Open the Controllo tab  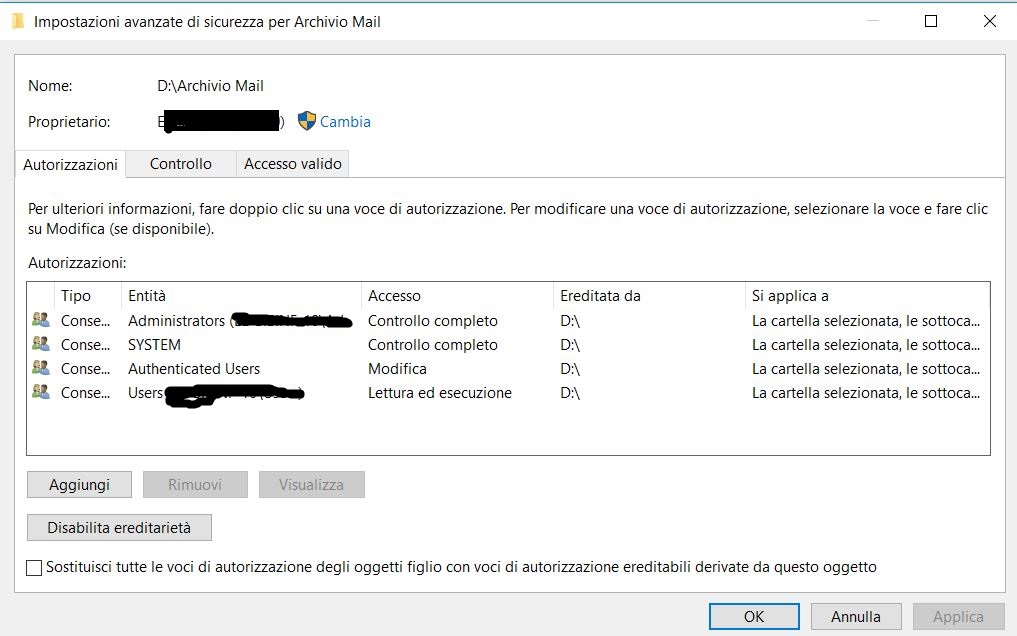pyautogui.click(x=181, y=164)
